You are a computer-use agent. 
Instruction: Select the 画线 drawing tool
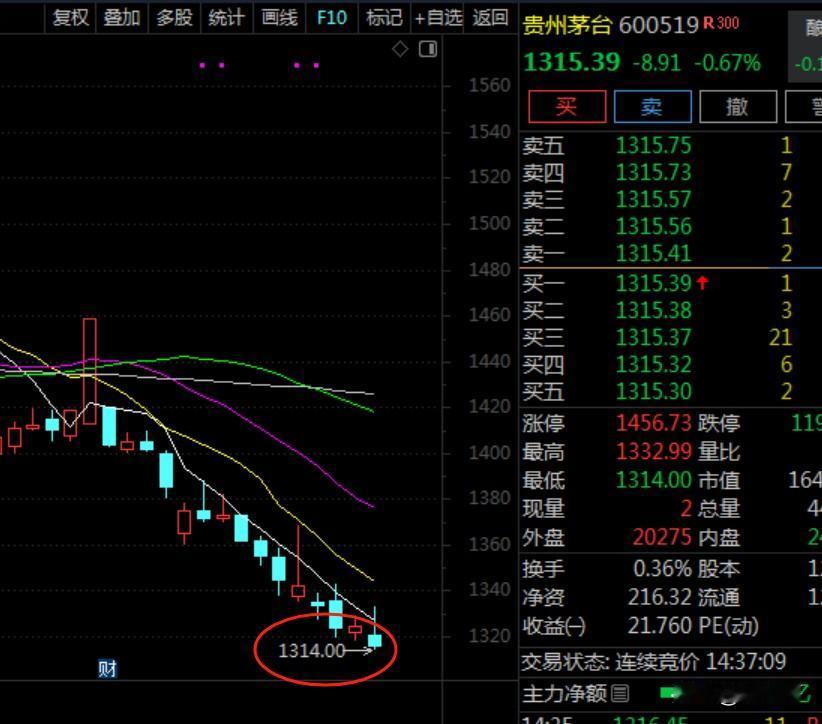(x=279, y=18)
